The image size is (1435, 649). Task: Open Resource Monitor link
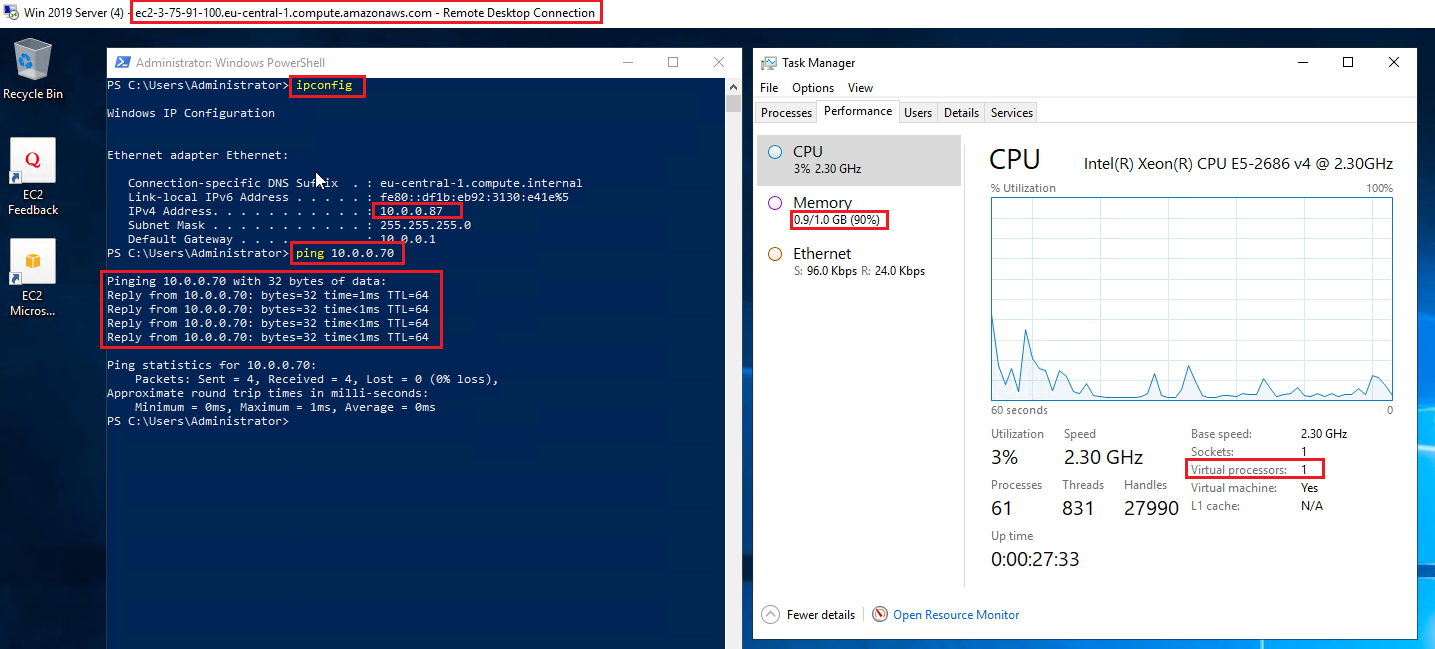[x=956, y=615]
